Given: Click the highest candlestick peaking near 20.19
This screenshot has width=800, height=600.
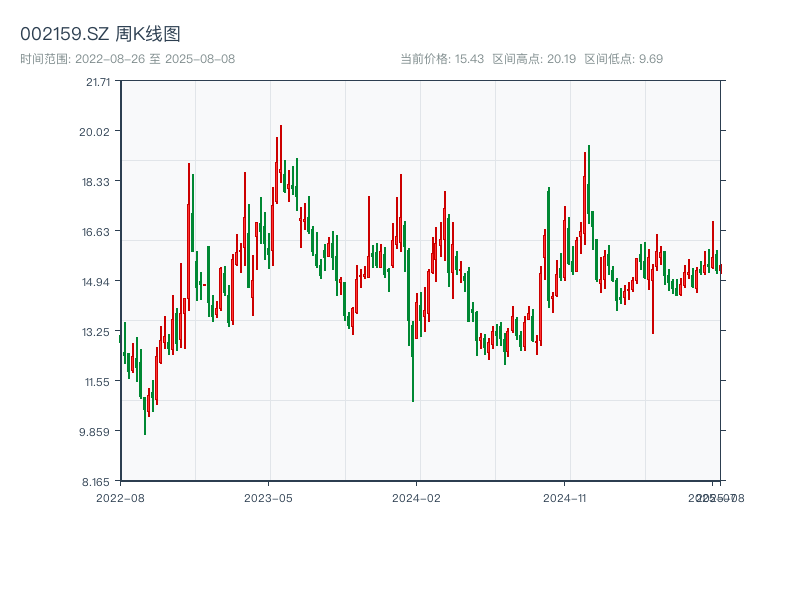Looking at the screenshot, I should pyautogui.click(x=281, y=153).
